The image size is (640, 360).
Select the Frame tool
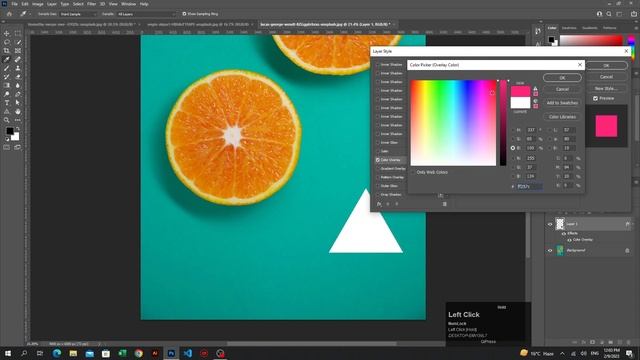coord(18,51)
